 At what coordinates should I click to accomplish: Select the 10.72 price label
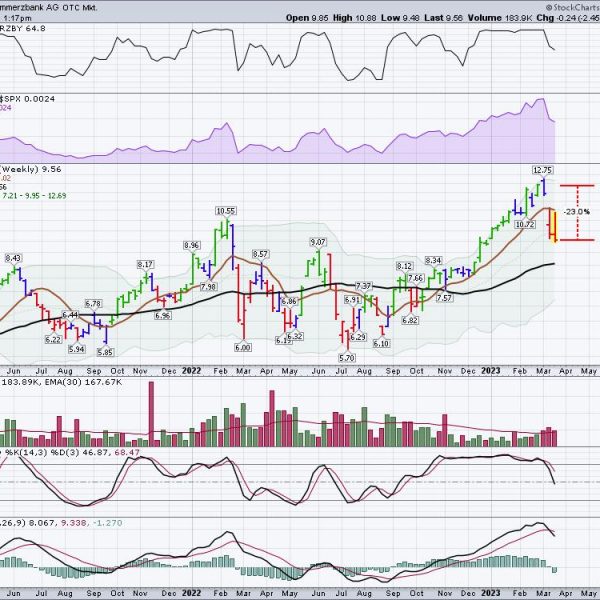[x=525, y=224]
